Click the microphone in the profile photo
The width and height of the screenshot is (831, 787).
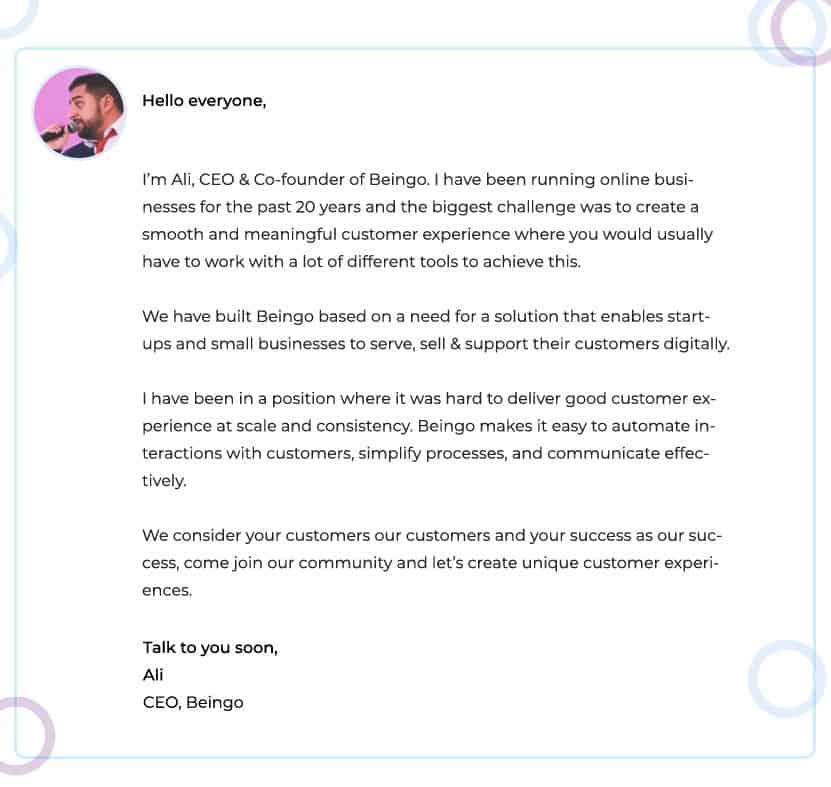click(x=58, y=132)
